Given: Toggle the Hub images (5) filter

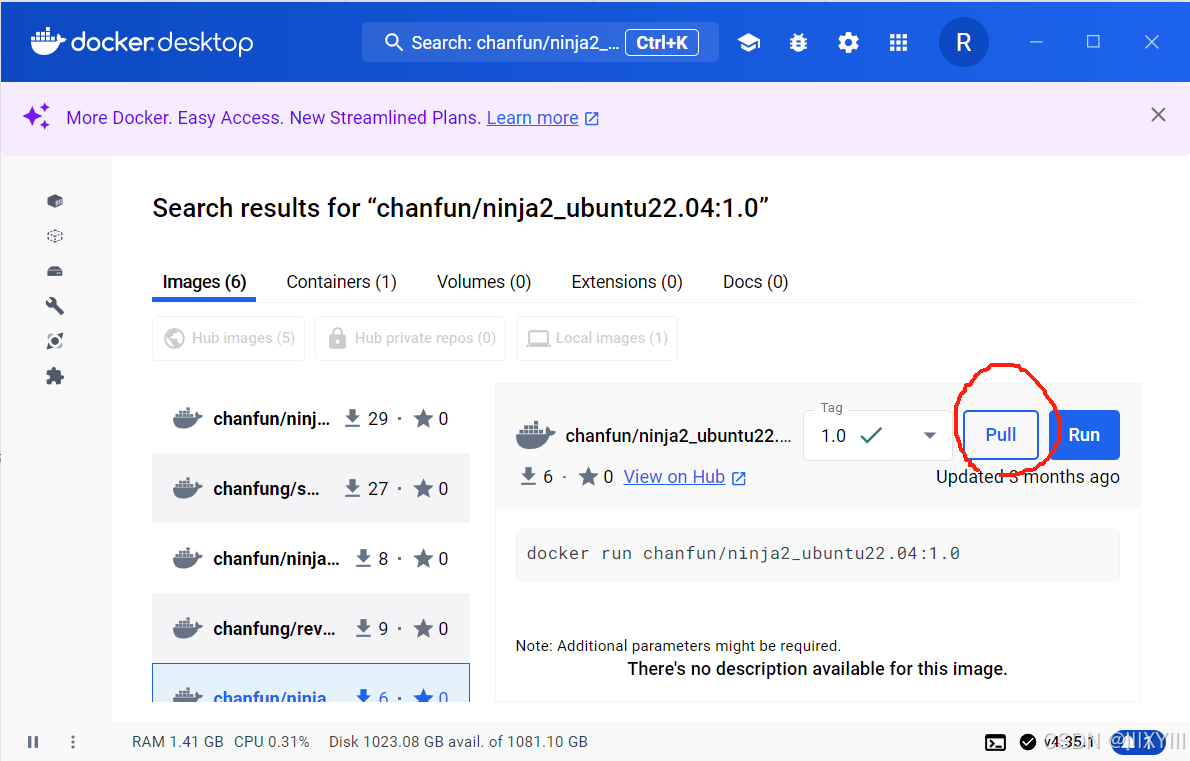Looking at the screenshot, I should pos(228,338).
